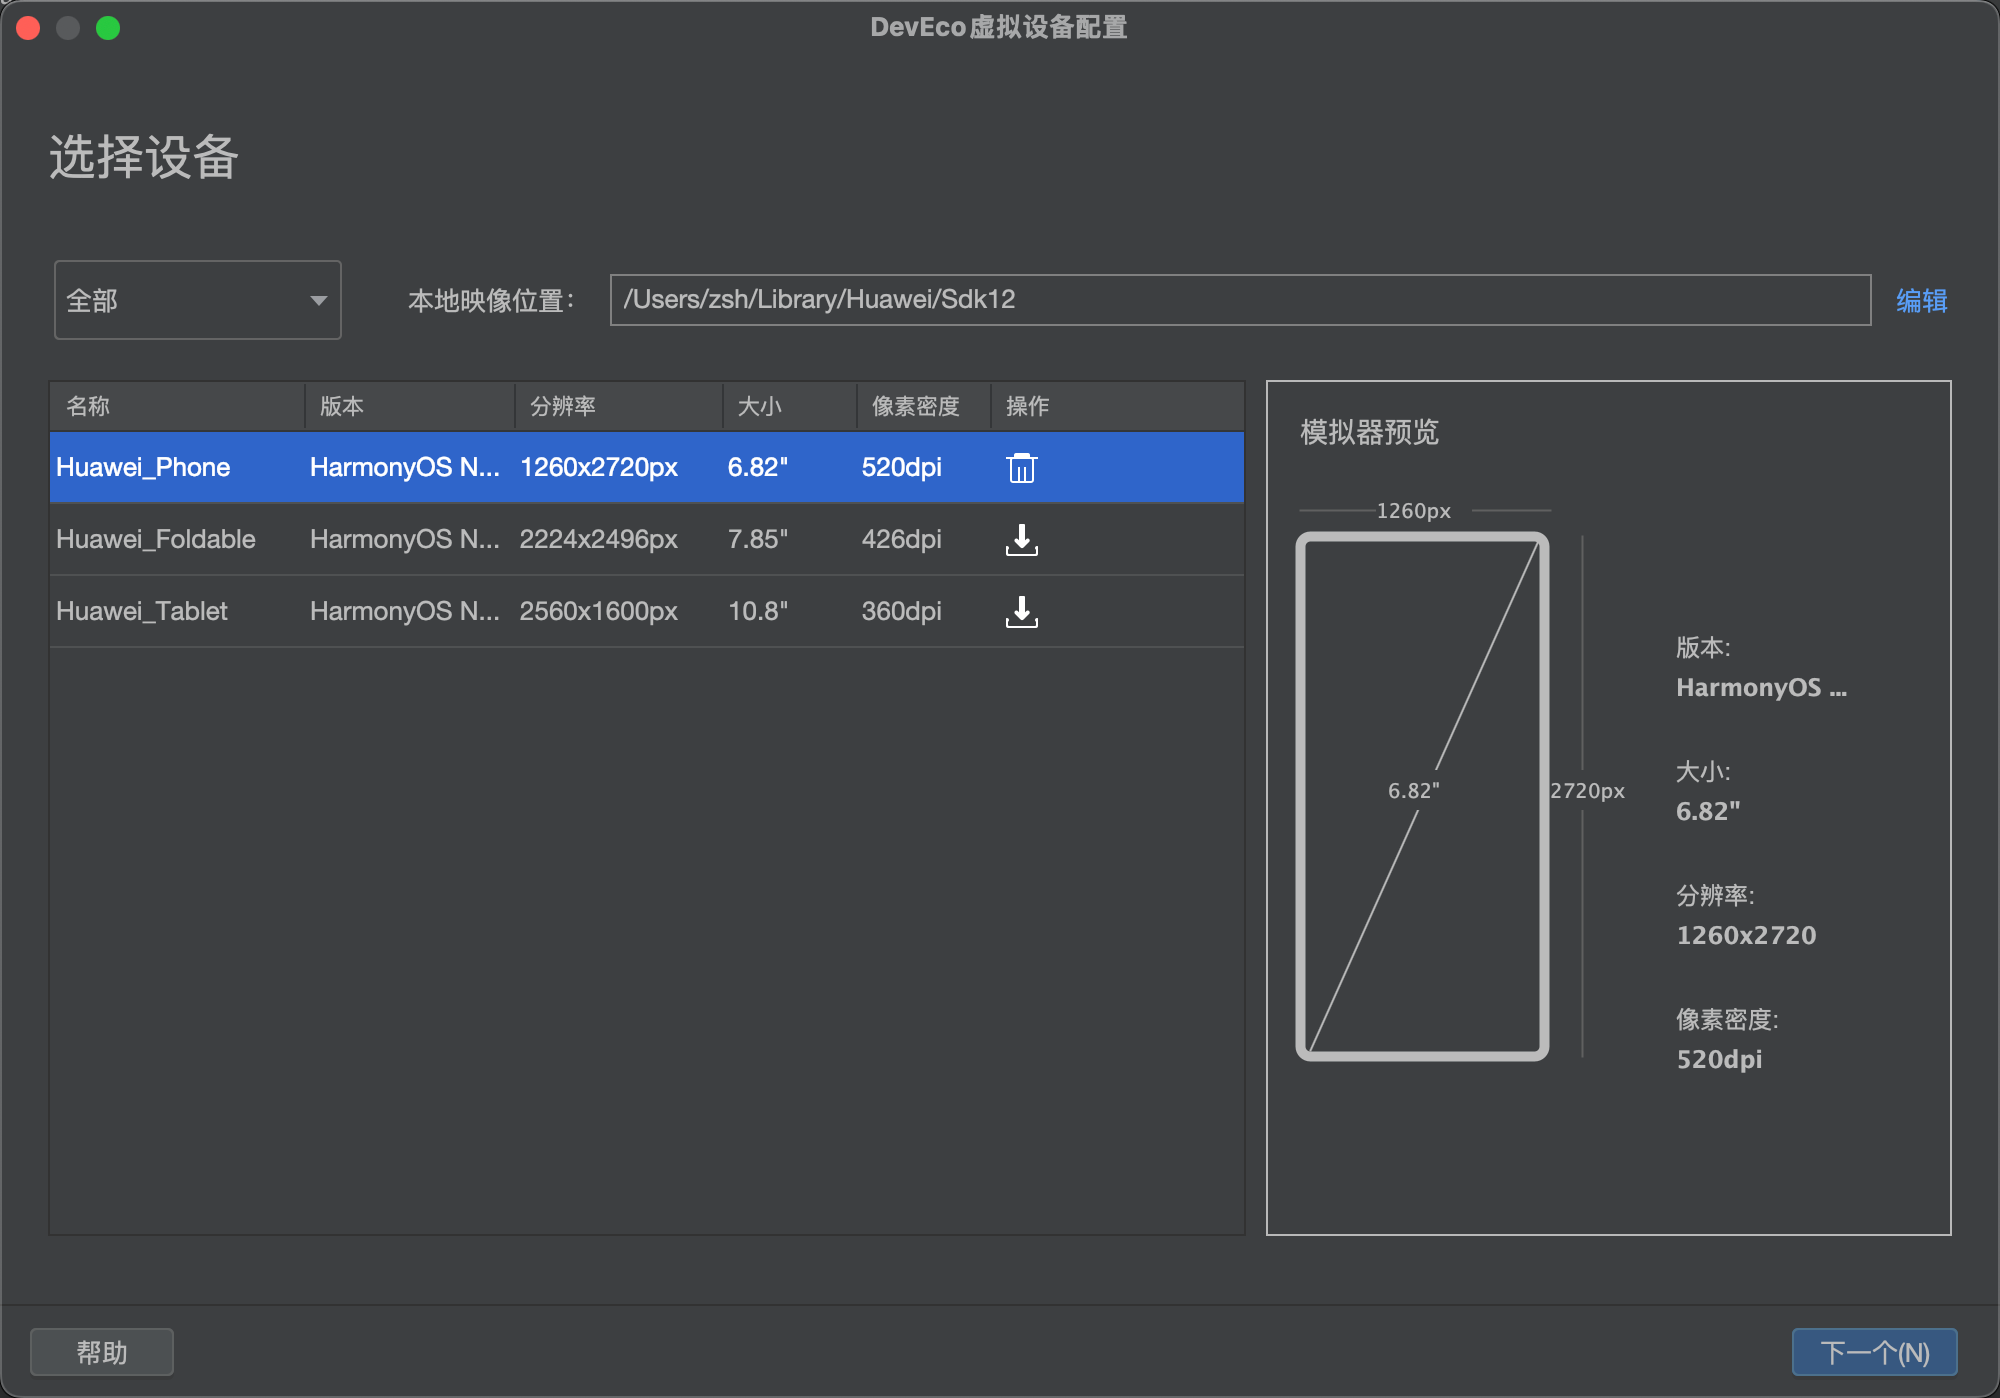This screenshot has height=1398, width=2000.
Task: Download the Huawei_Tablet image
Action: click(x=1021, y=611)
